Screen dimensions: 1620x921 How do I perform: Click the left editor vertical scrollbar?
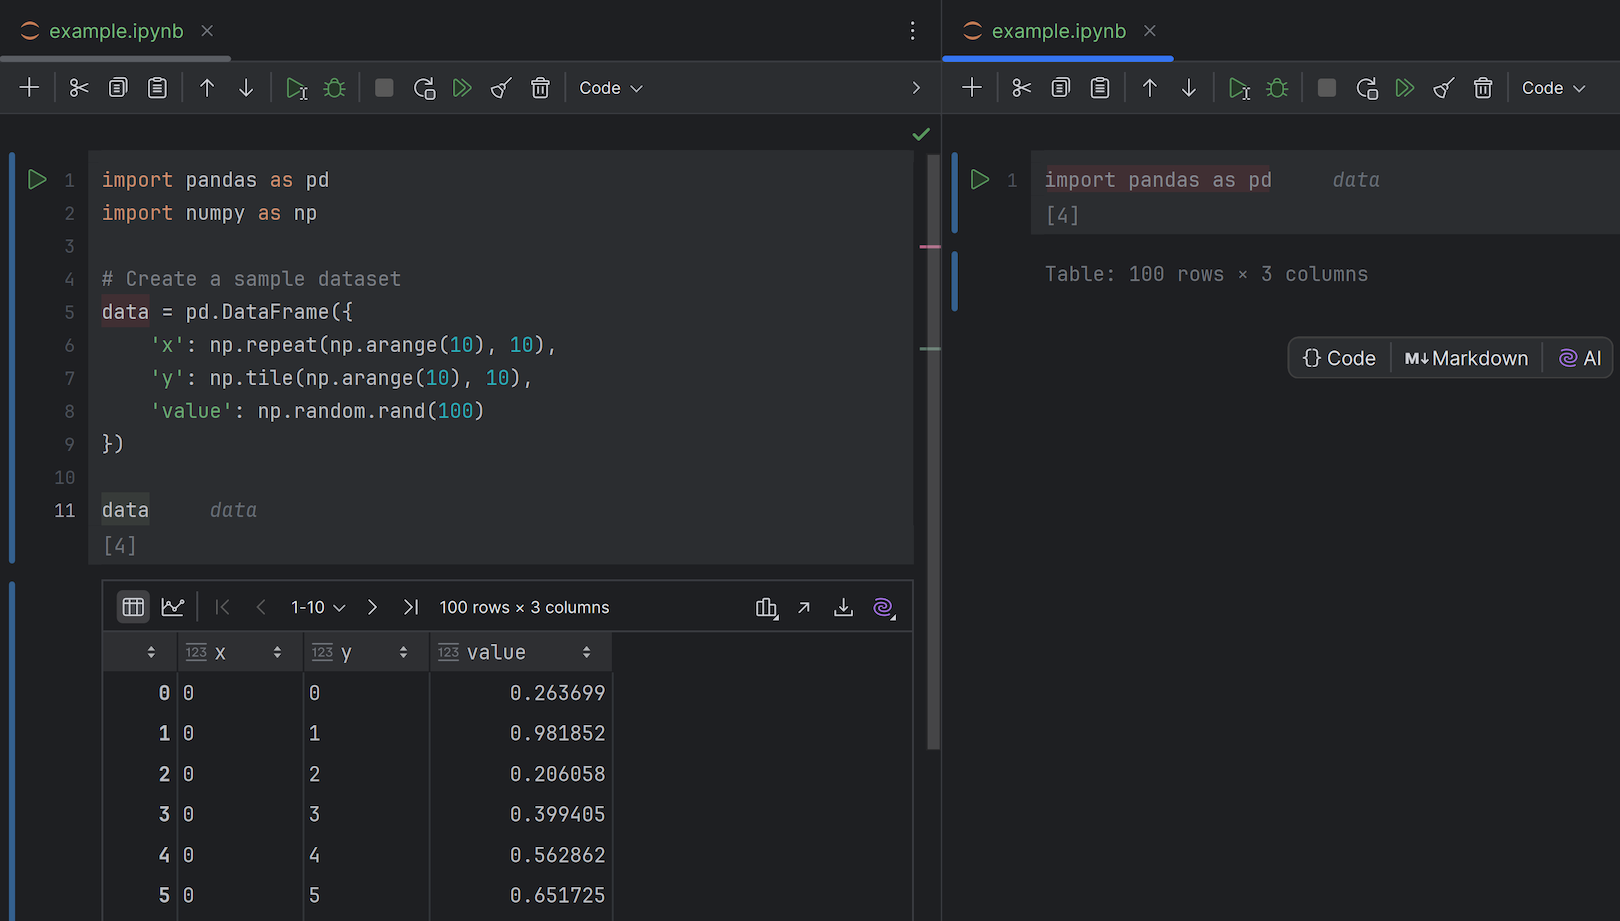[933, 450]
